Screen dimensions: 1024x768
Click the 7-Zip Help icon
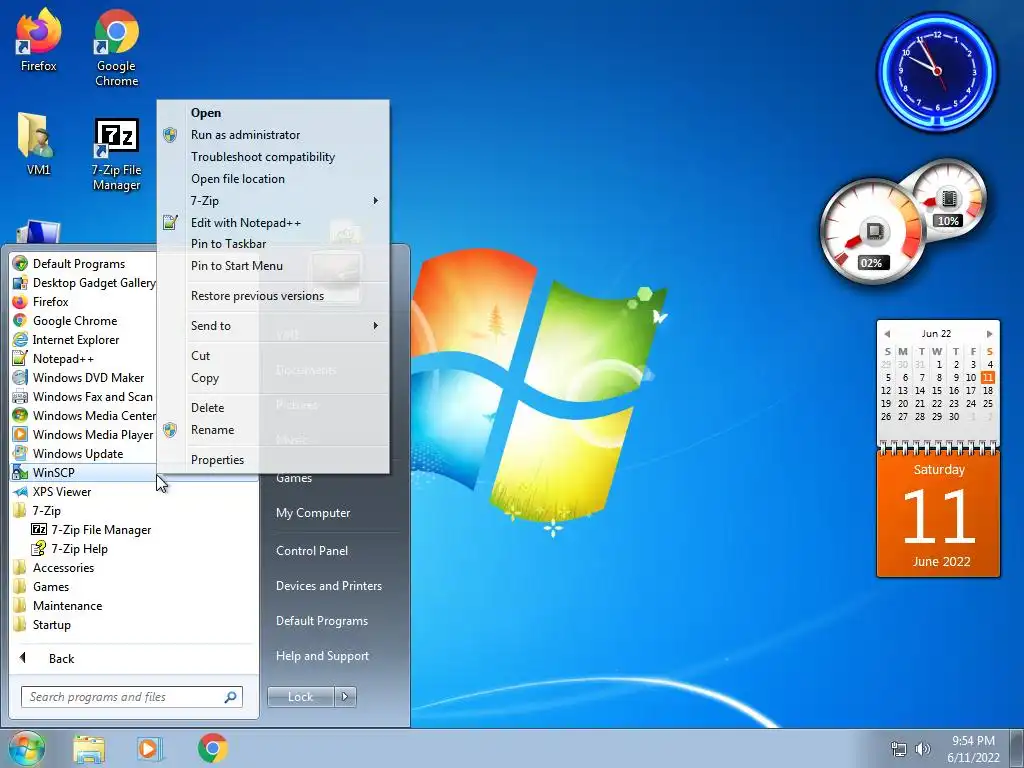39,549
